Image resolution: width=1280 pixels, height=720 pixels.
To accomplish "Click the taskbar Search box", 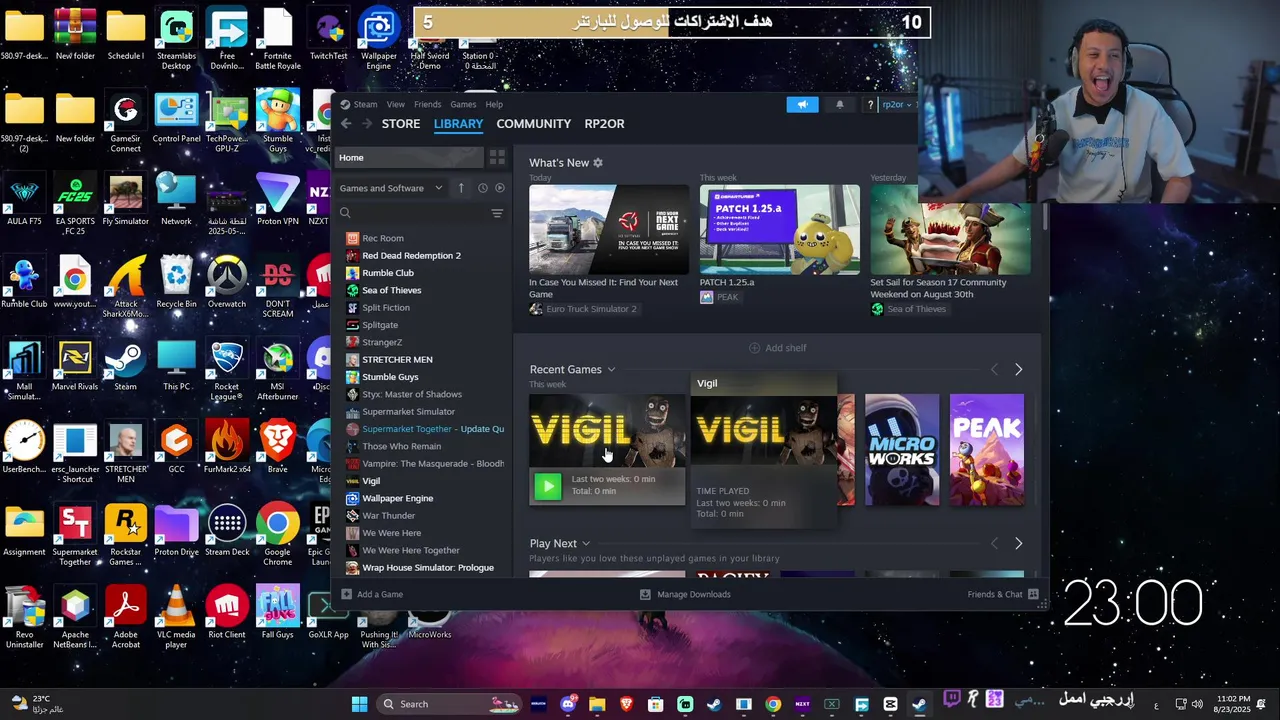I will (x=448, y=704).
